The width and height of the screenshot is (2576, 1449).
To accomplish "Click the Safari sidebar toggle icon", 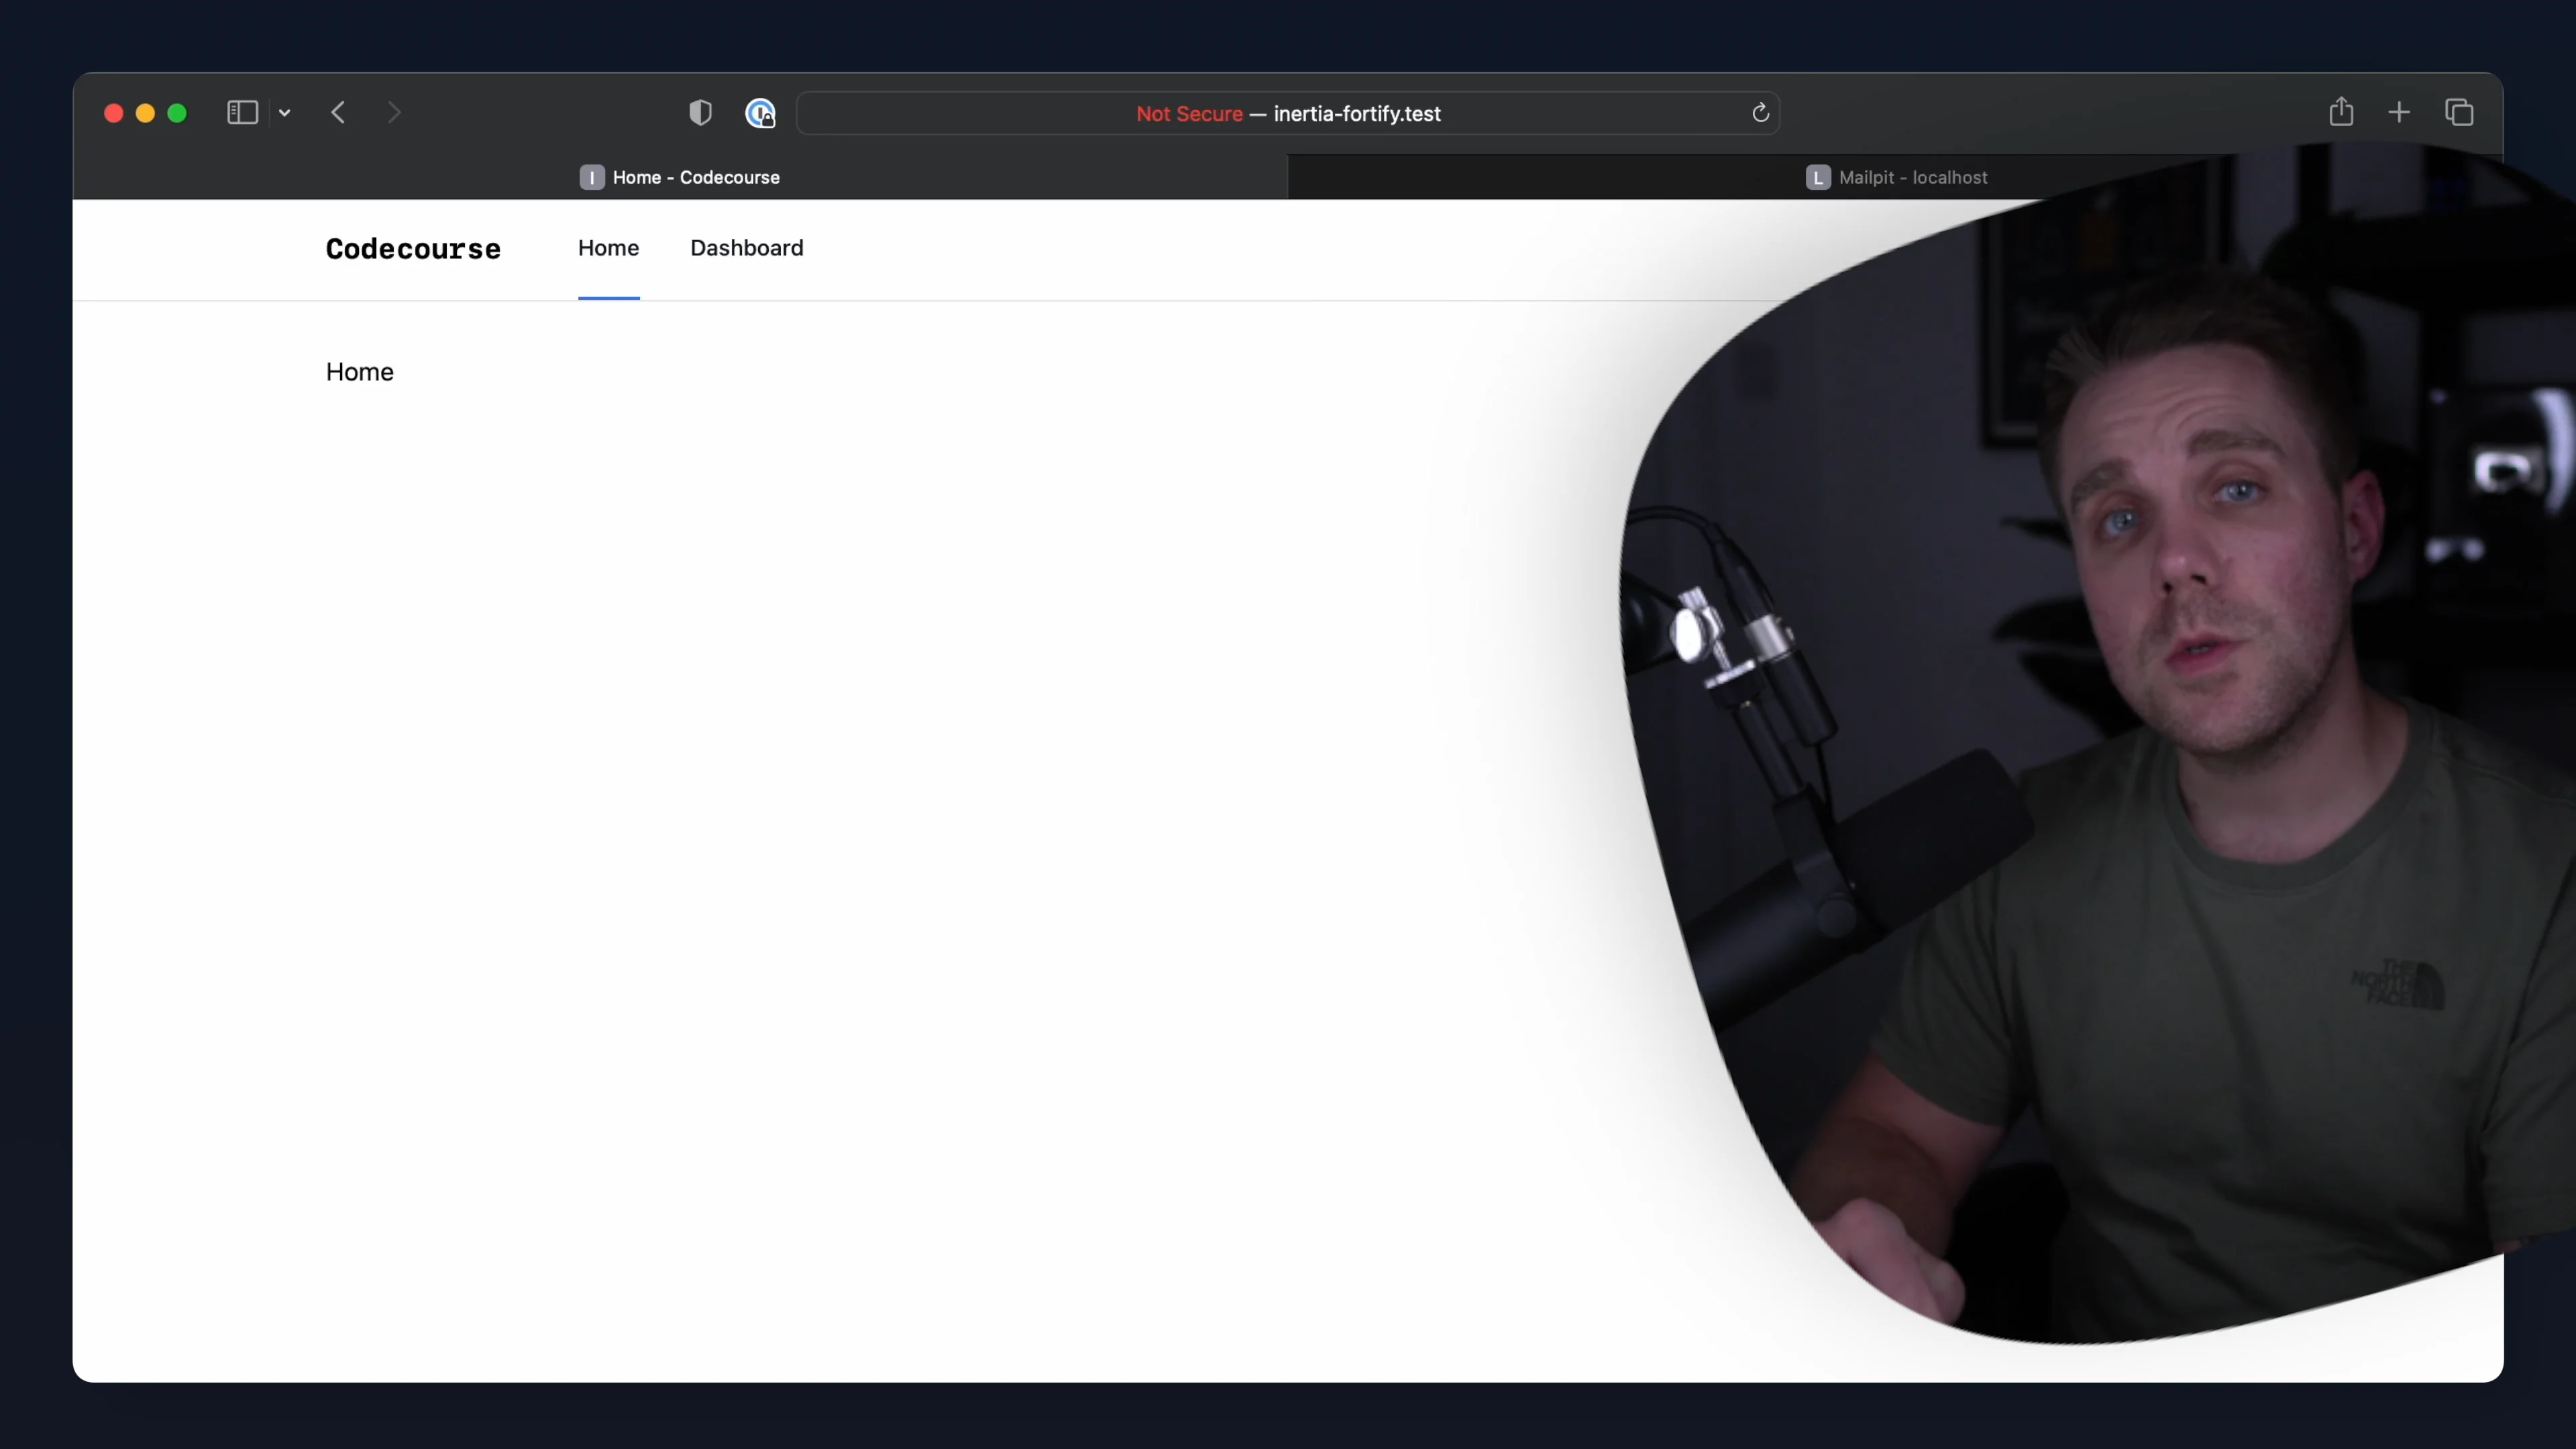I will click(x=242, y=113).
